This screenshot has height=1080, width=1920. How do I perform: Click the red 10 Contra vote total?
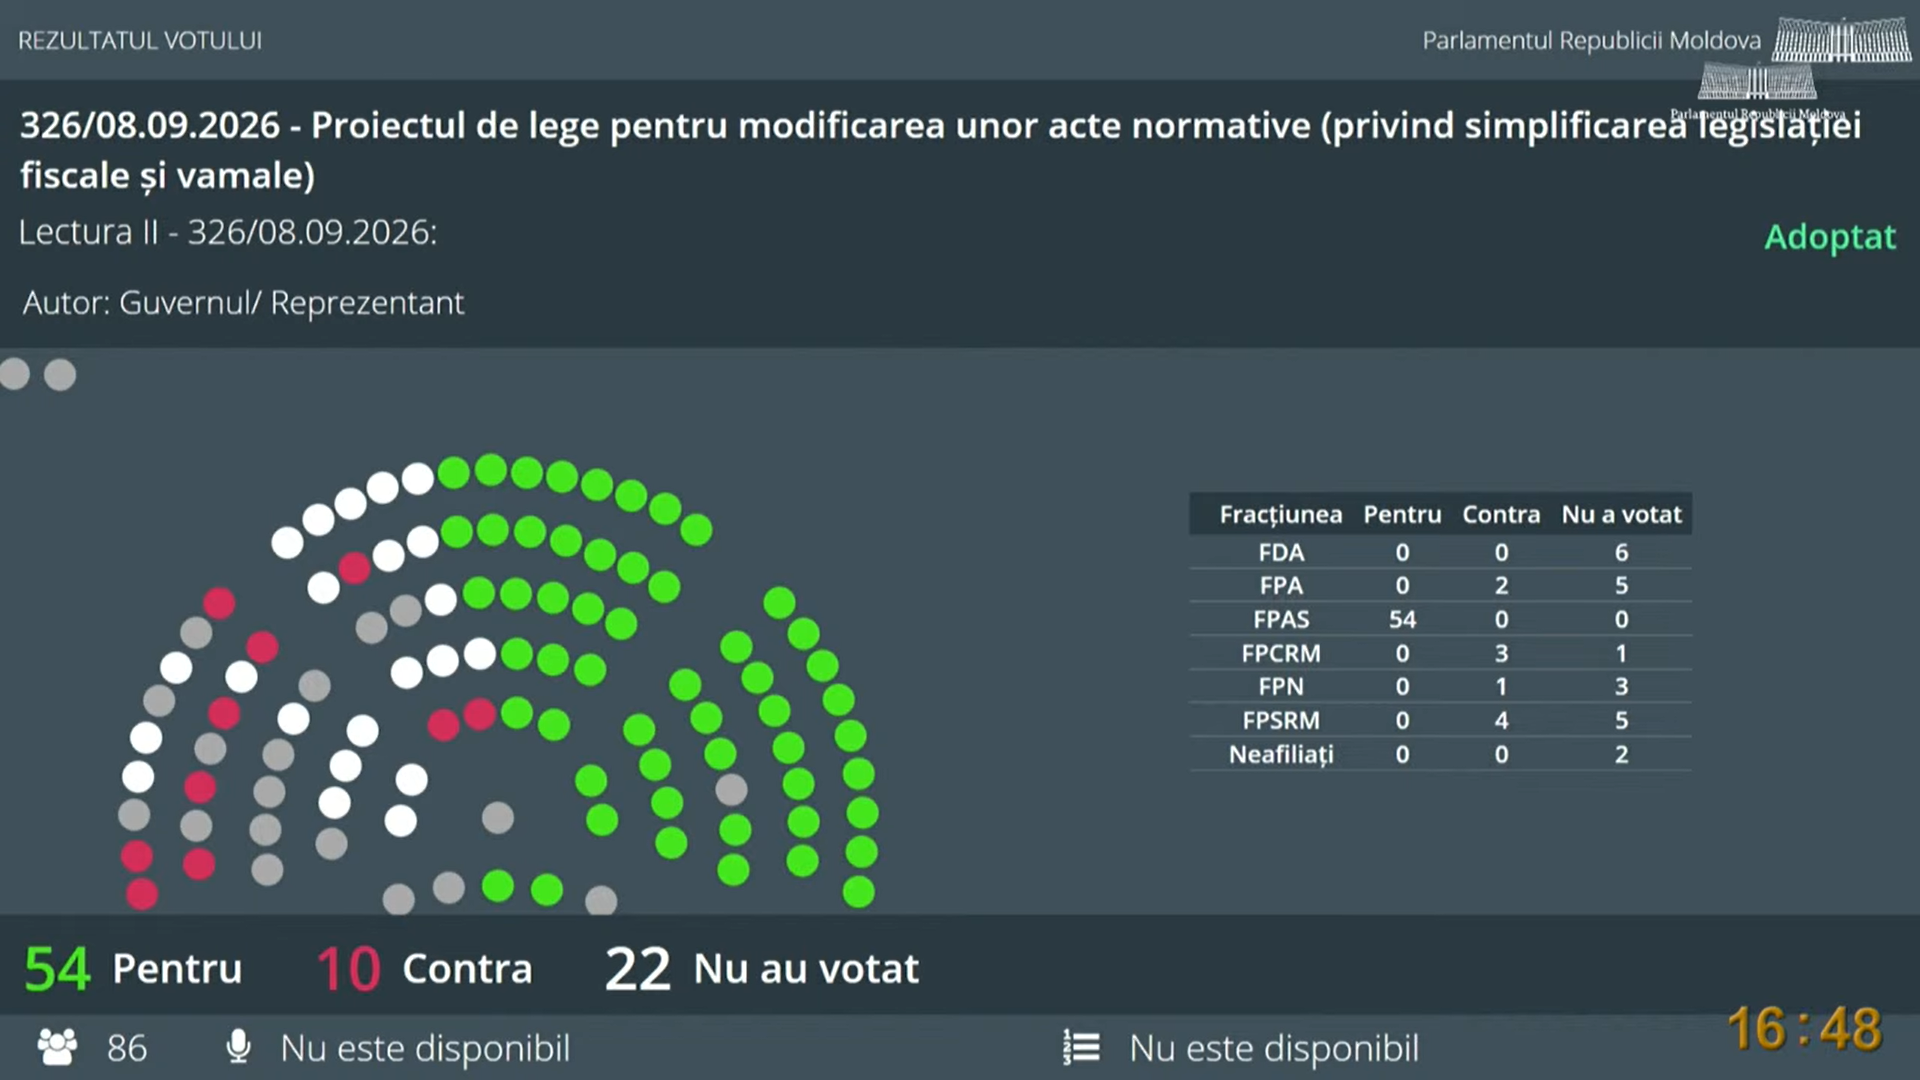pos(424,968)
